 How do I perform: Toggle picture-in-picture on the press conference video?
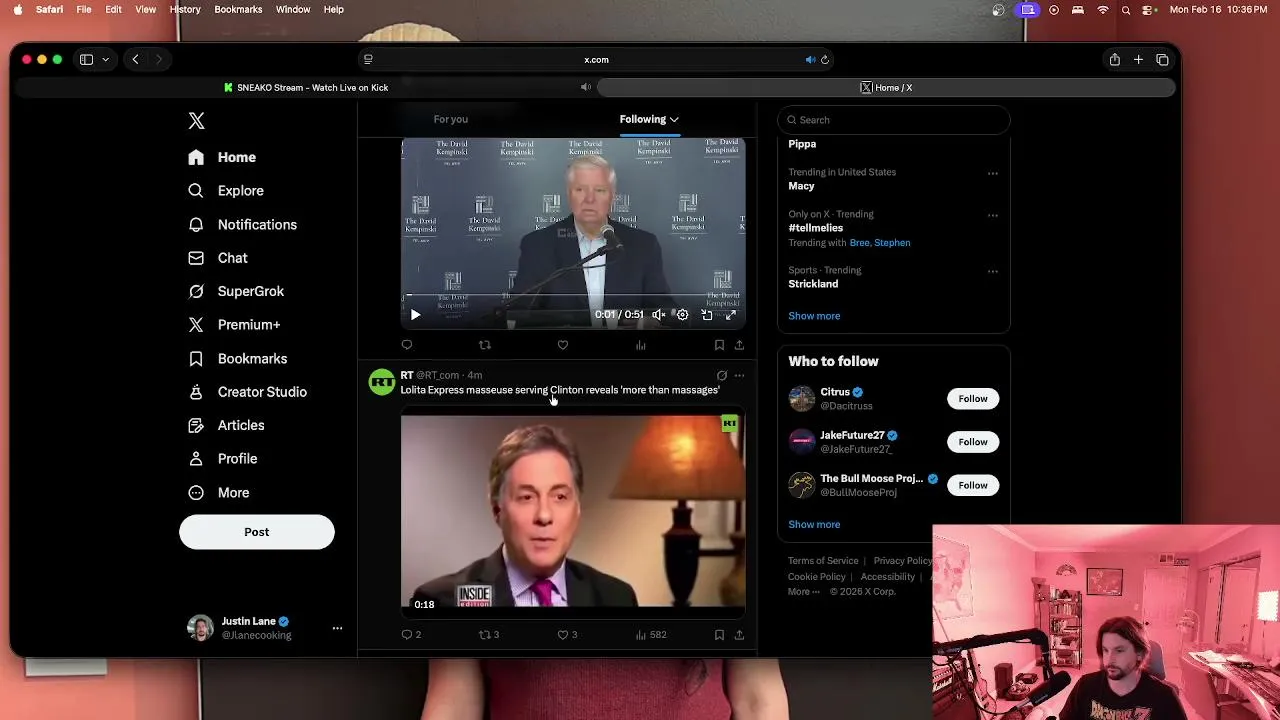707,315
